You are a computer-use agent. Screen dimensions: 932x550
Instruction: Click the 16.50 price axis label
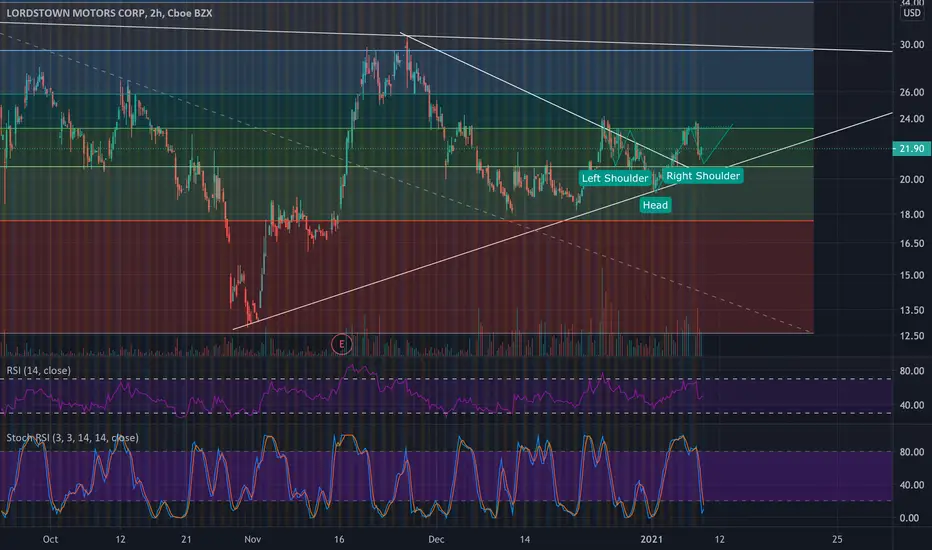912,243
